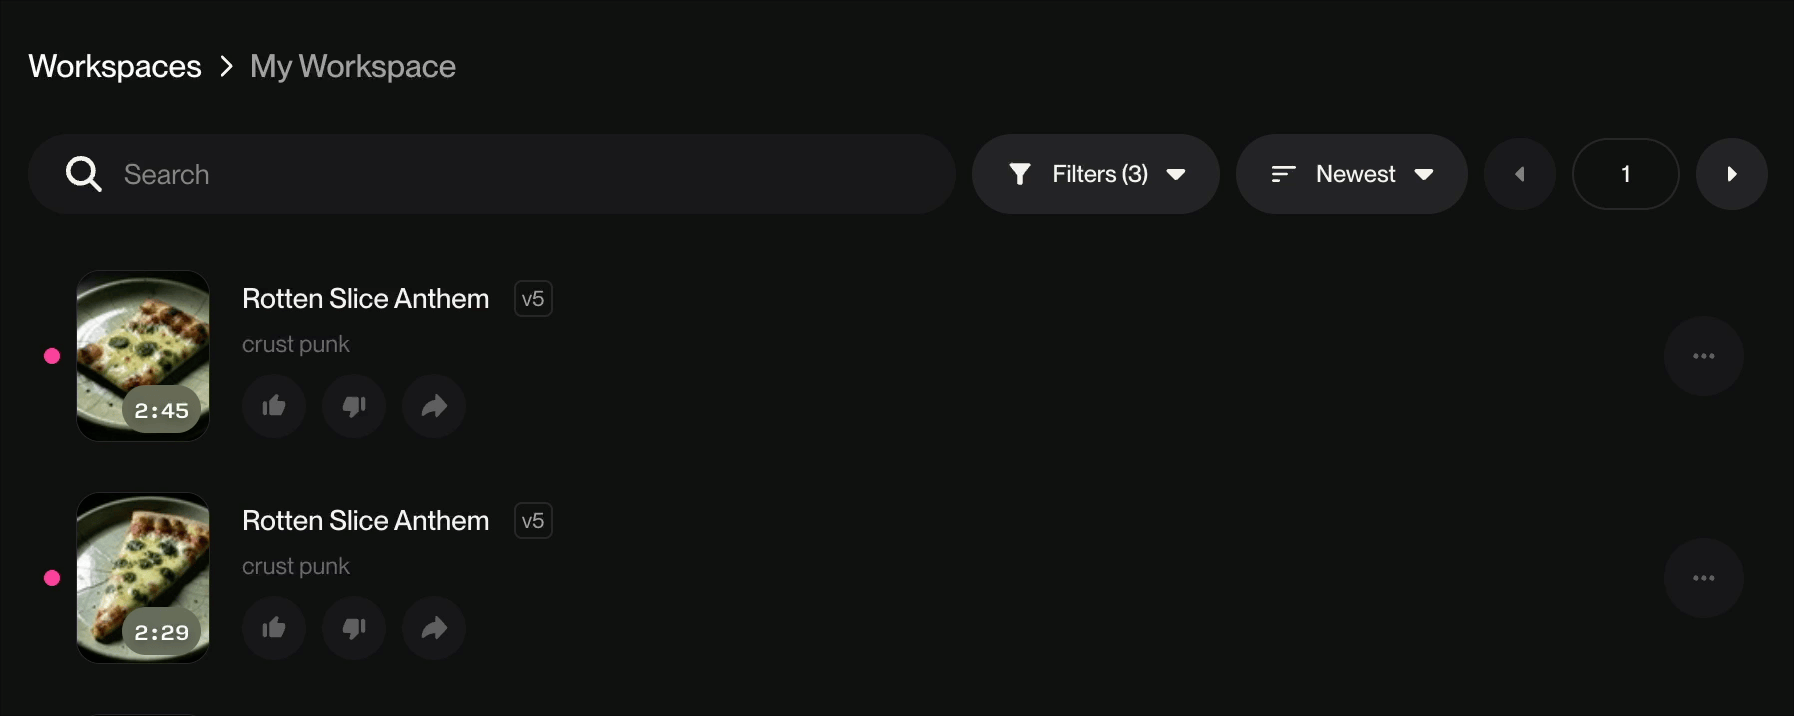The width and height of the screenshot is (1794, 716).
Task: Open more options for the 2:29 song
Action: click(x=1703, y=578)
